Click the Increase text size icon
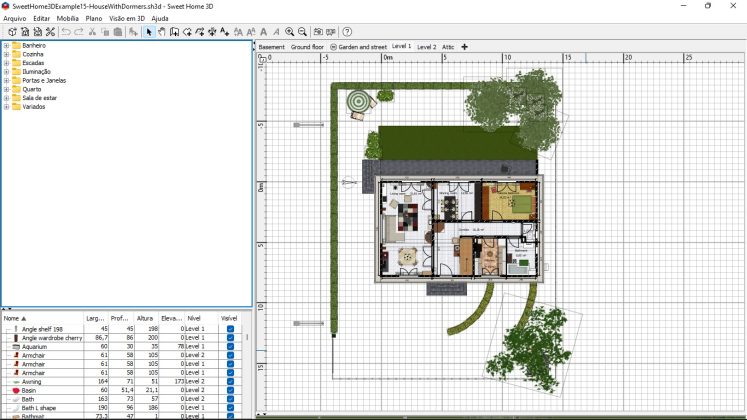This screenshot has width=747, height=420. (238, 32)
